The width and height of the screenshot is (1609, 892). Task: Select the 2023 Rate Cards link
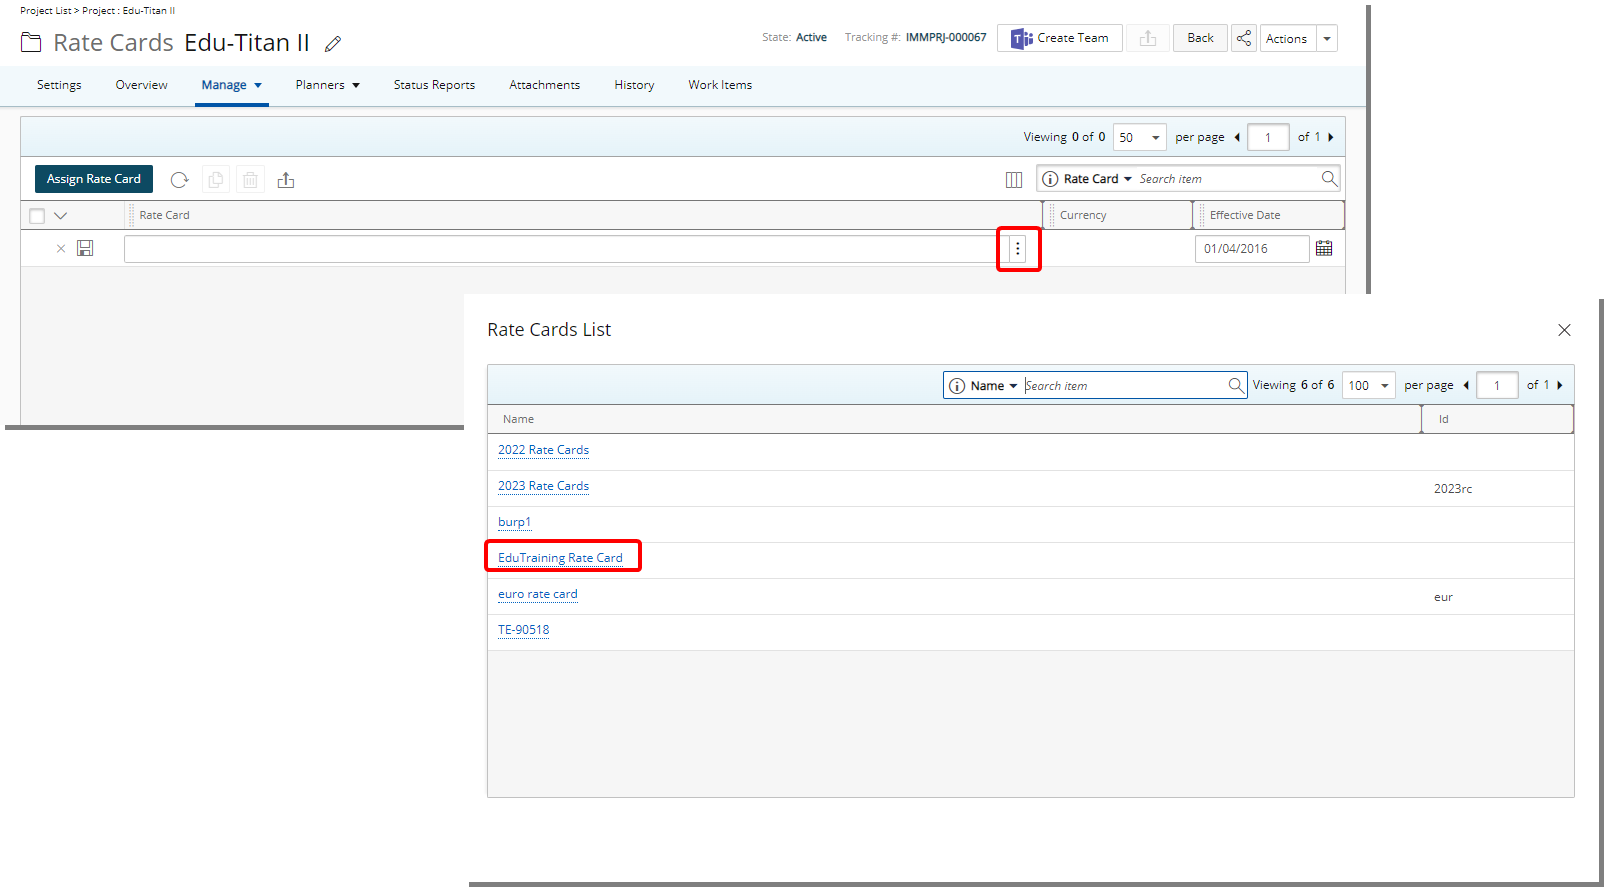coord(544,486)
